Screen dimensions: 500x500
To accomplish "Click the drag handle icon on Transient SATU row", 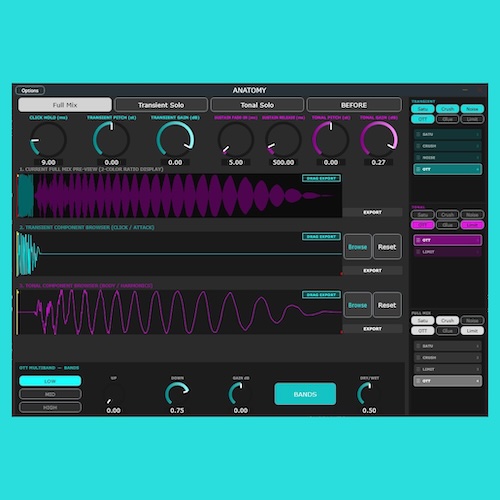I will 418,134.
